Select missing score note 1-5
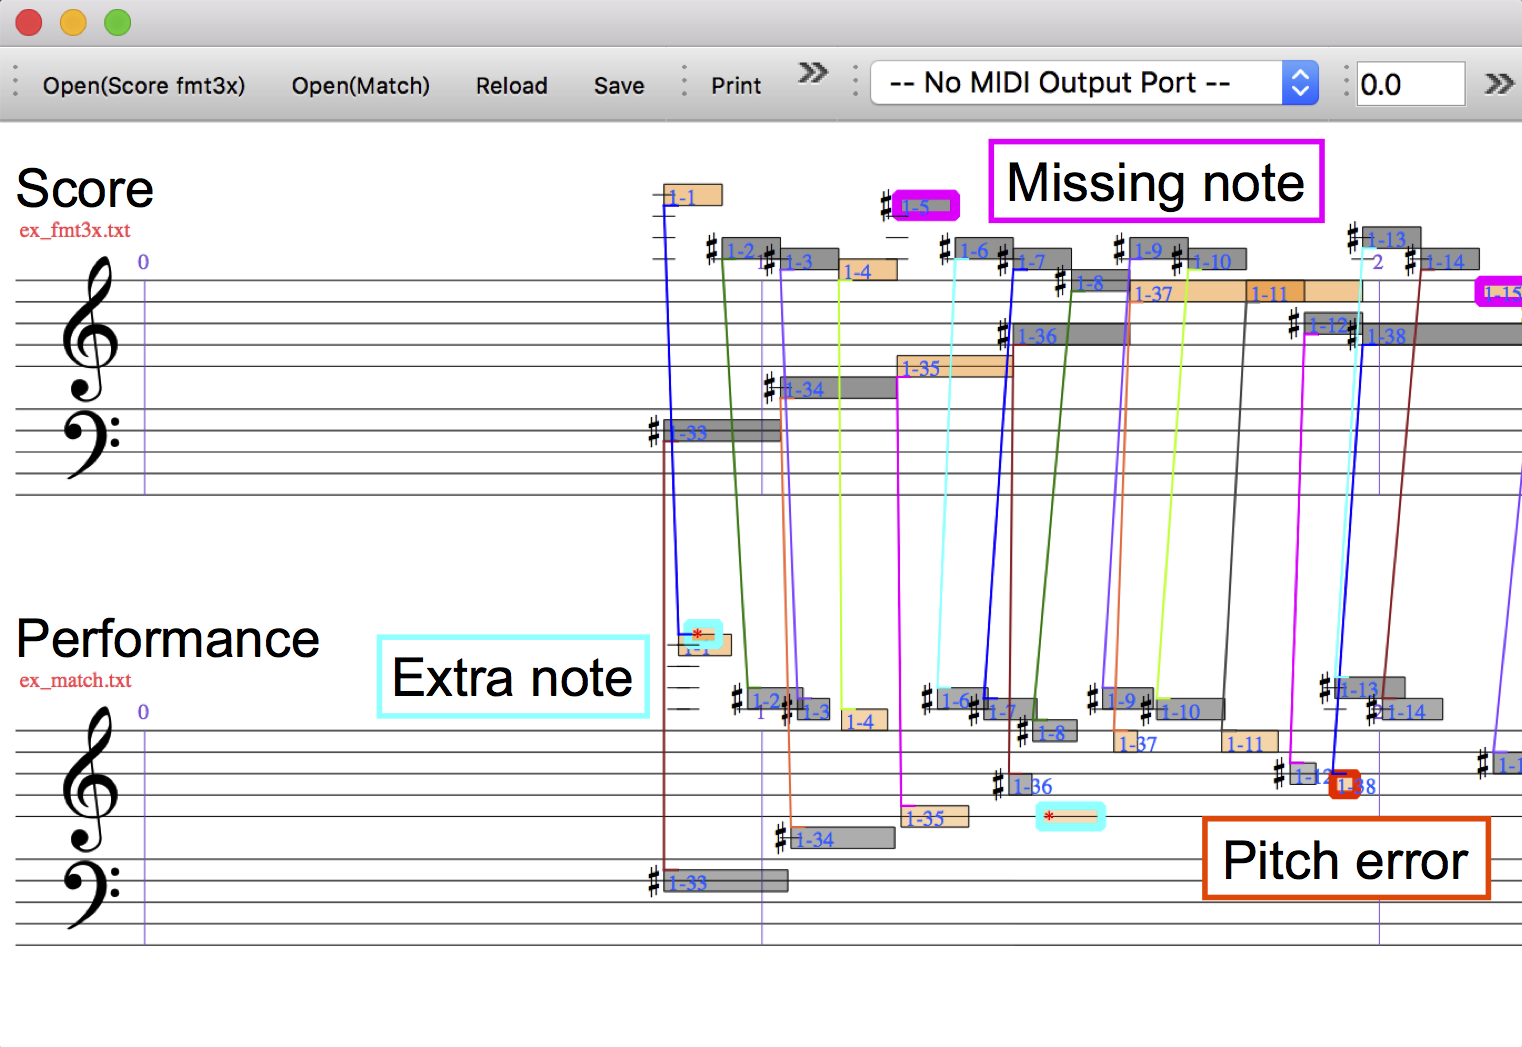 [x=926, y=206]
